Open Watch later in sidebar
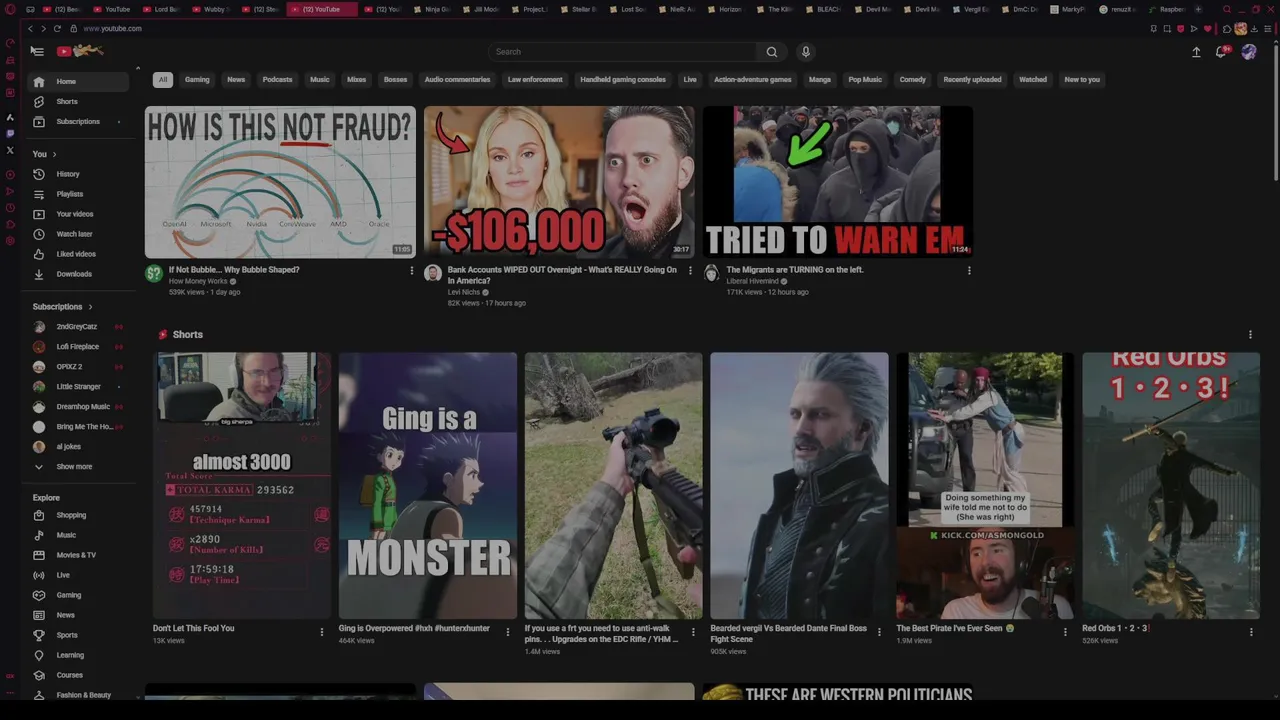 click(x=80, y=234)
